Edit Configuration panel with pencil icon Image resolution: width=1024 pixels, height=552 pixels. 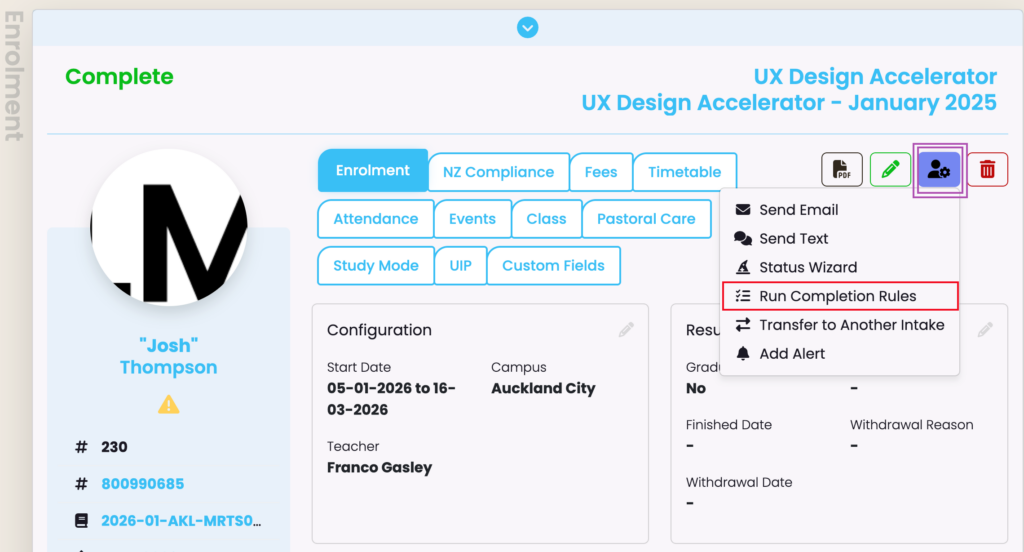626,329
